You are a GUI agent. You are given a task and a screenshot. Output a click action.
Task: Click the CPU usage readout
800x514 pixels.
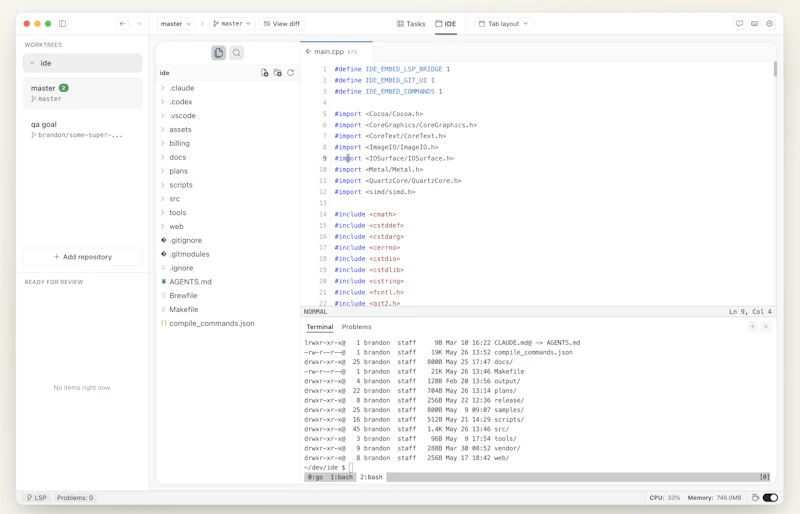[x=665, y=498]
